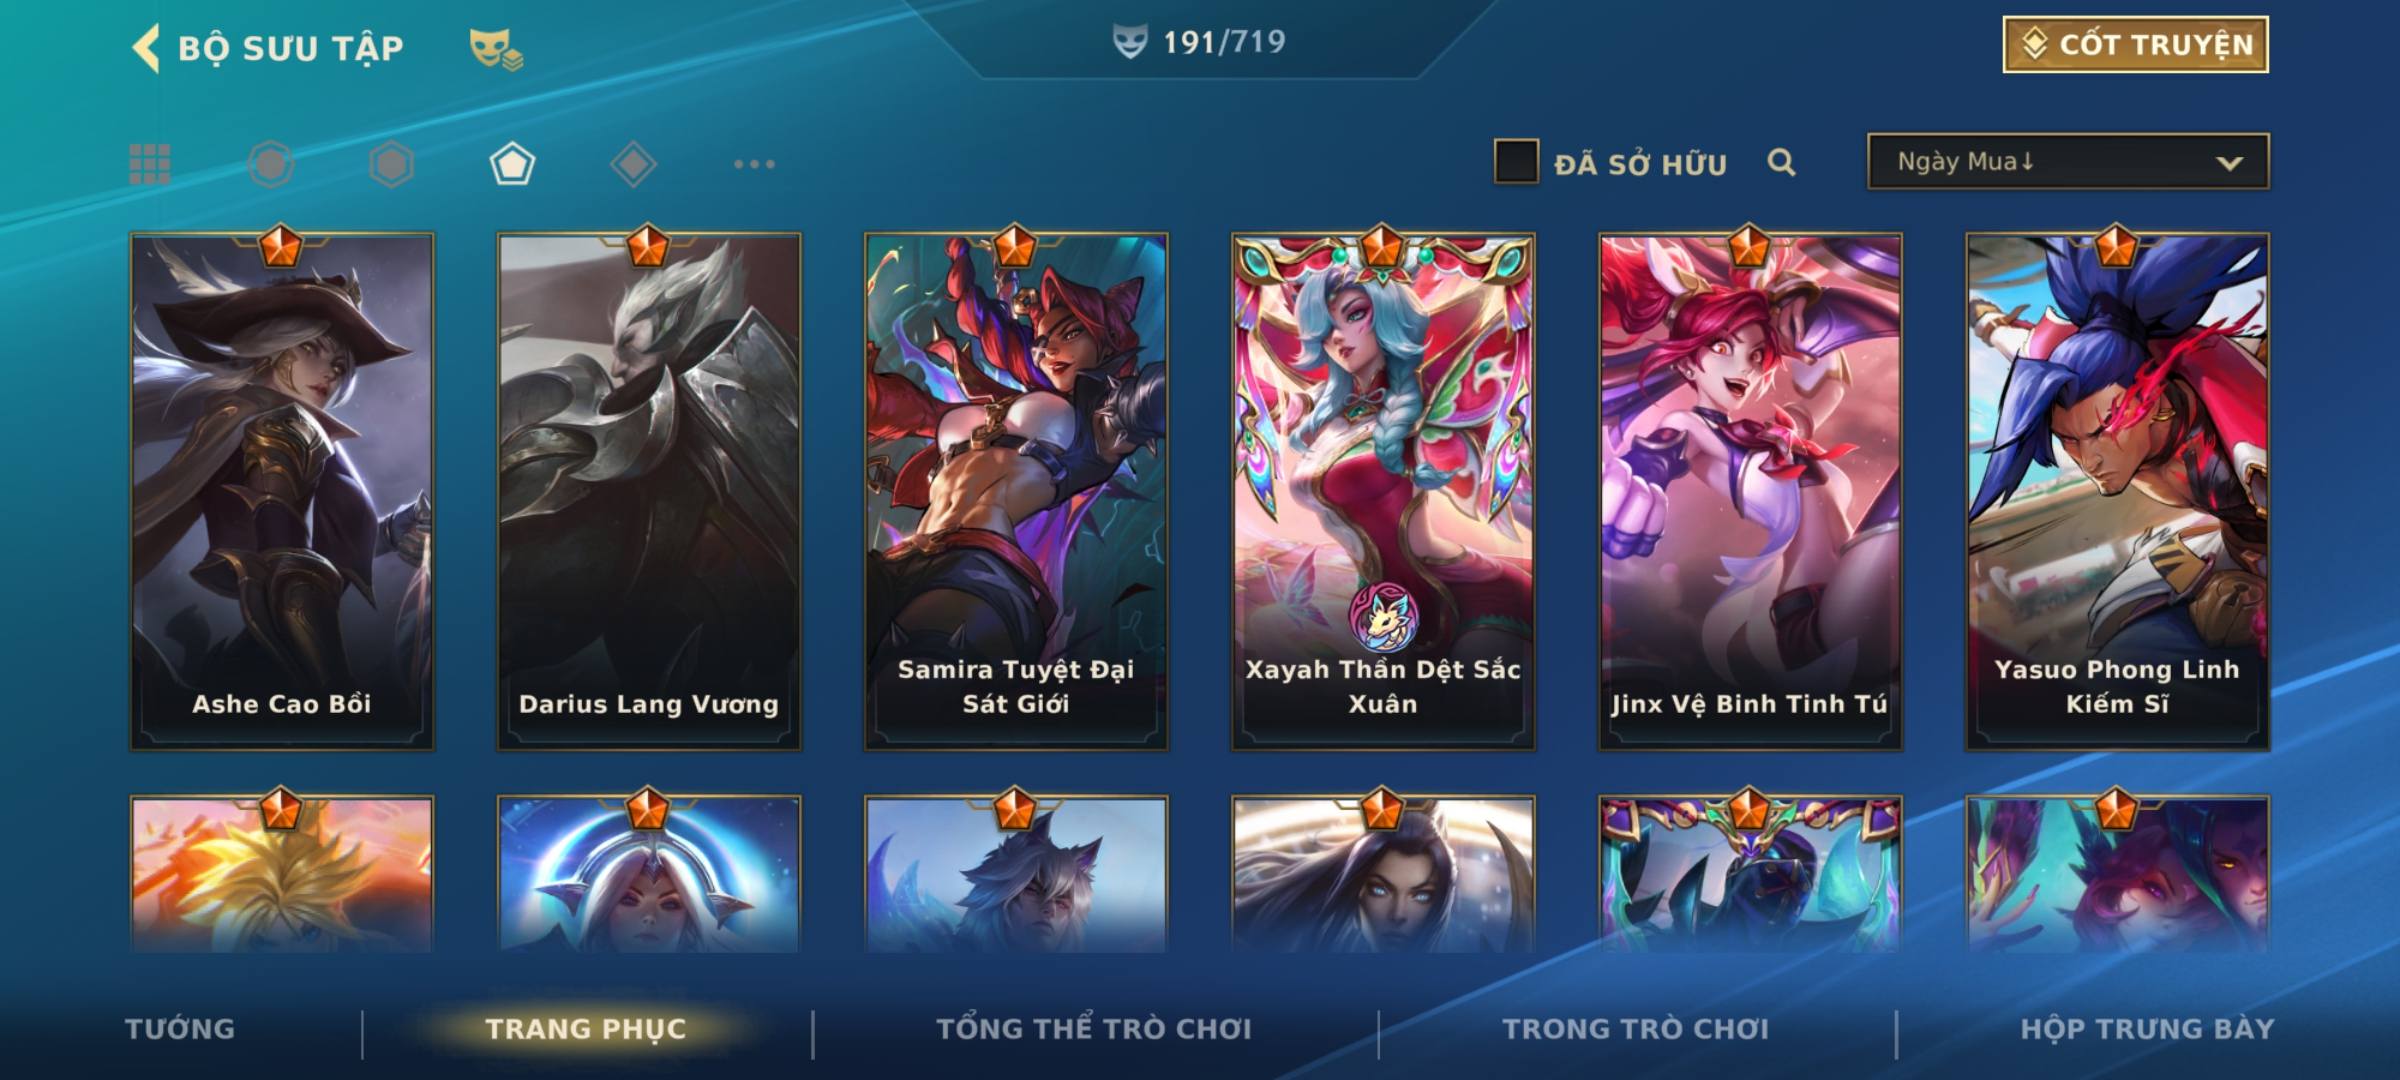This screenshot has height=1080, width=2400.
Task: Expand the sort menu using its chevron
Action: (x=2229, y=163)
